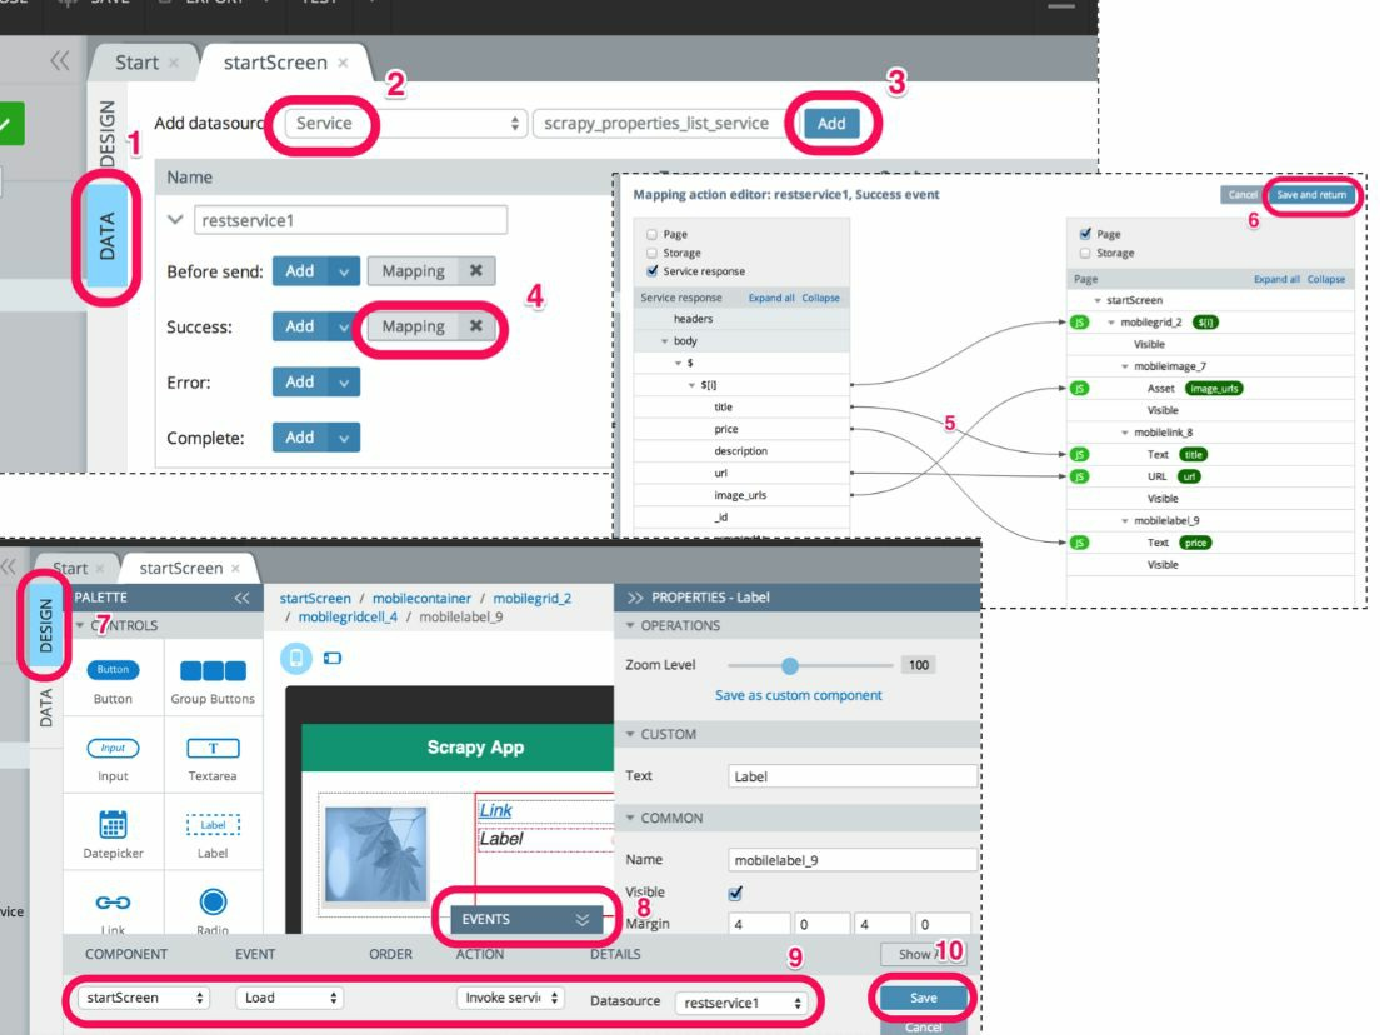
Task: Click the JS icon beside URL url
Action: 1079,476
